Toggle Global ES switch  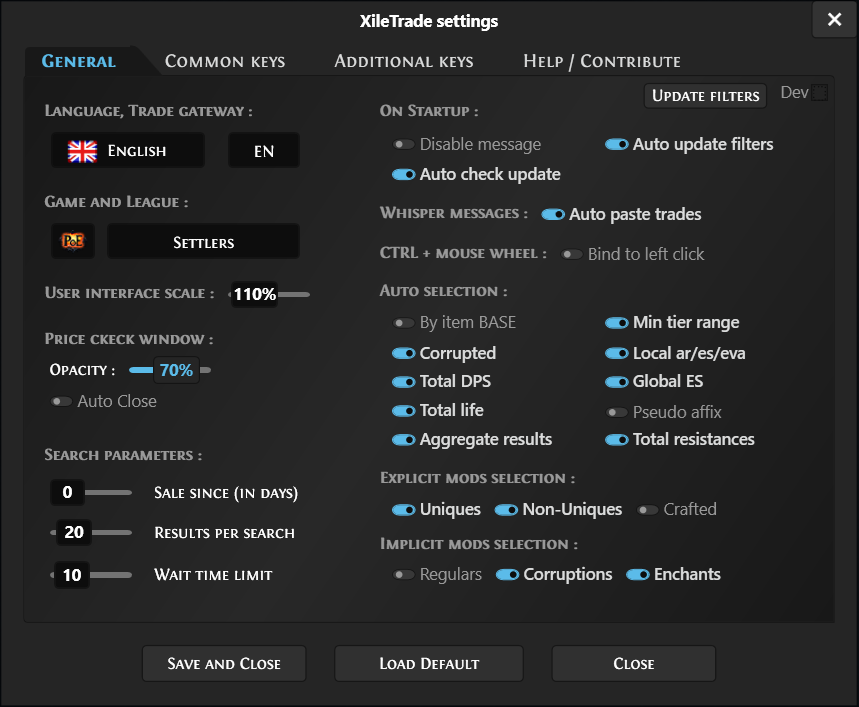click(616, 382)
